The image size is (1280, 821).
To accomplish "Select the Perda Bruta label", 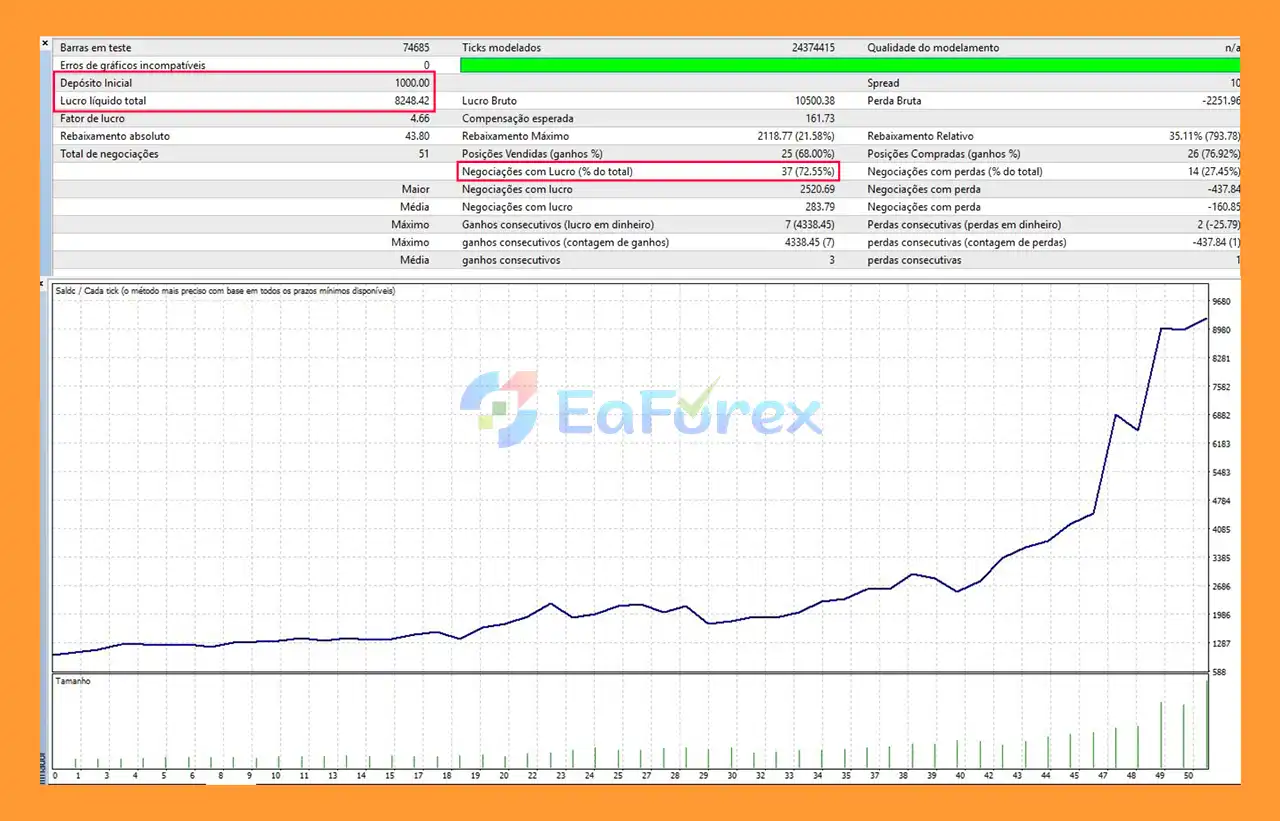I will 894,101.
